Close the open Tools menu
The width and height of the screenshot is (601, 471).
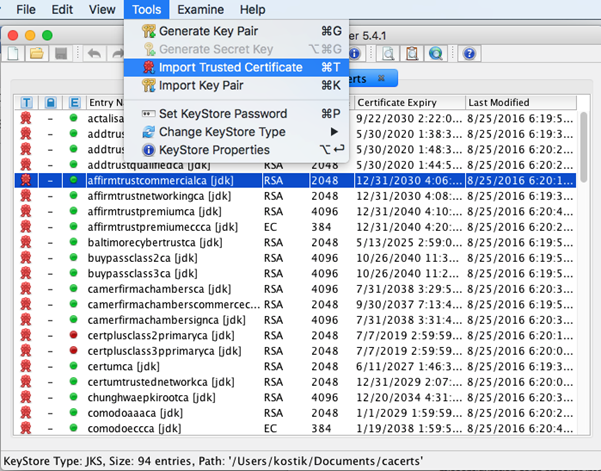pyautogui.click(x=146, y=9)
